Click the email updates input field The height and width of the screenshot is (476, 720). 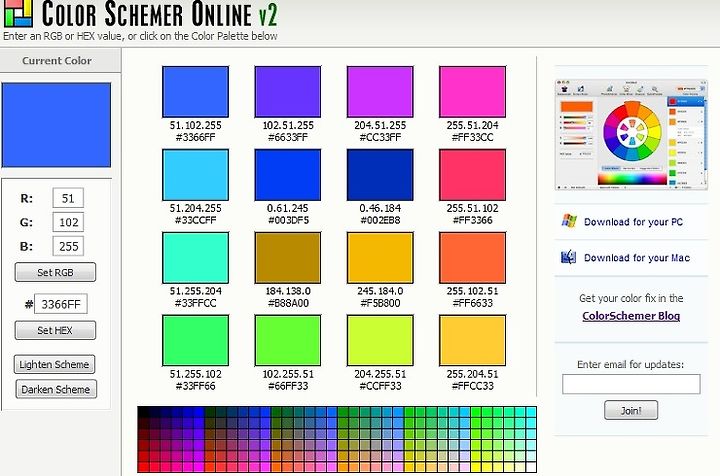pyautogui.click(x=631, y=384)
